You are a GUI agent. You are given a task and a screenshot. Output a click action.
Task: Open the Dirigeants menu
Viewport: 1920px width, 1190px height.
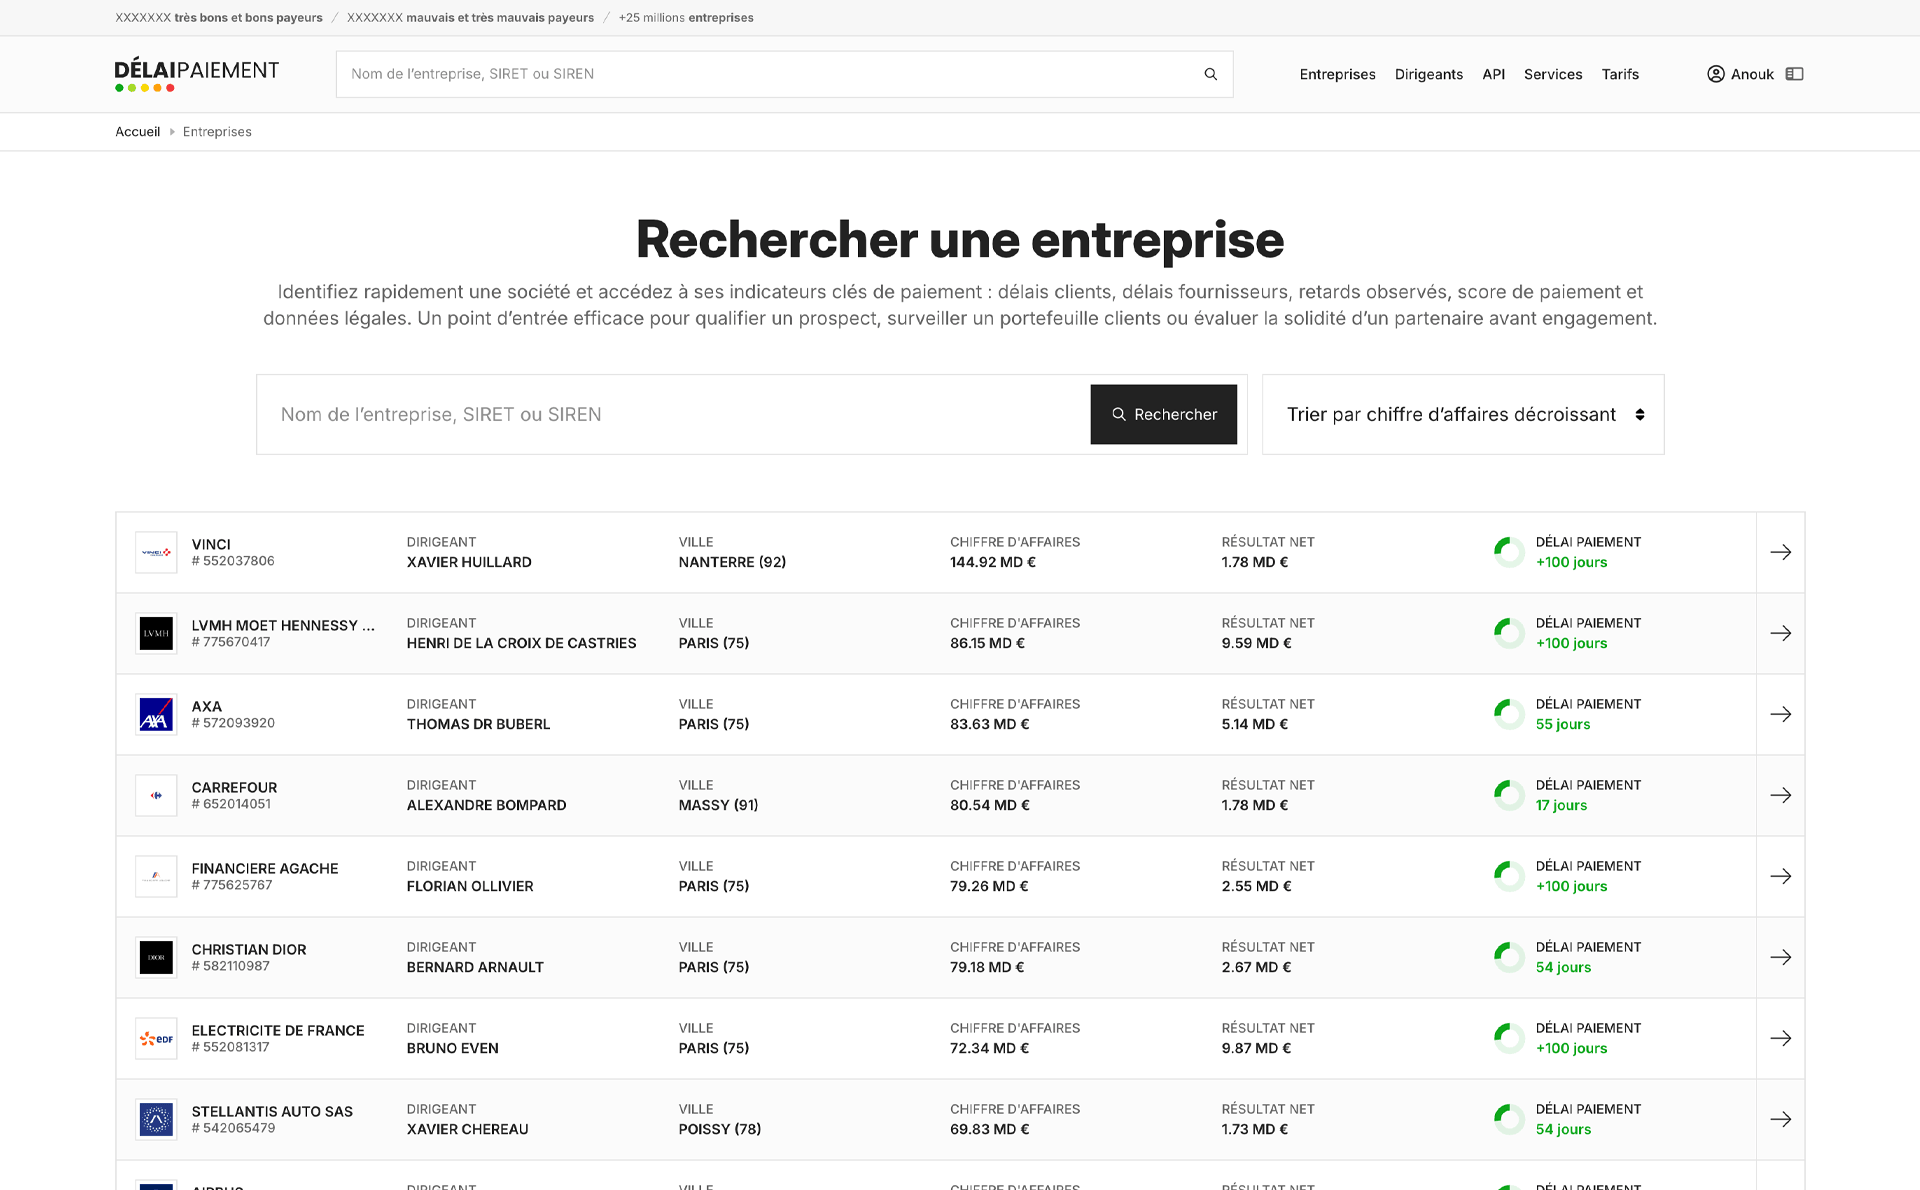point(1428,74)
